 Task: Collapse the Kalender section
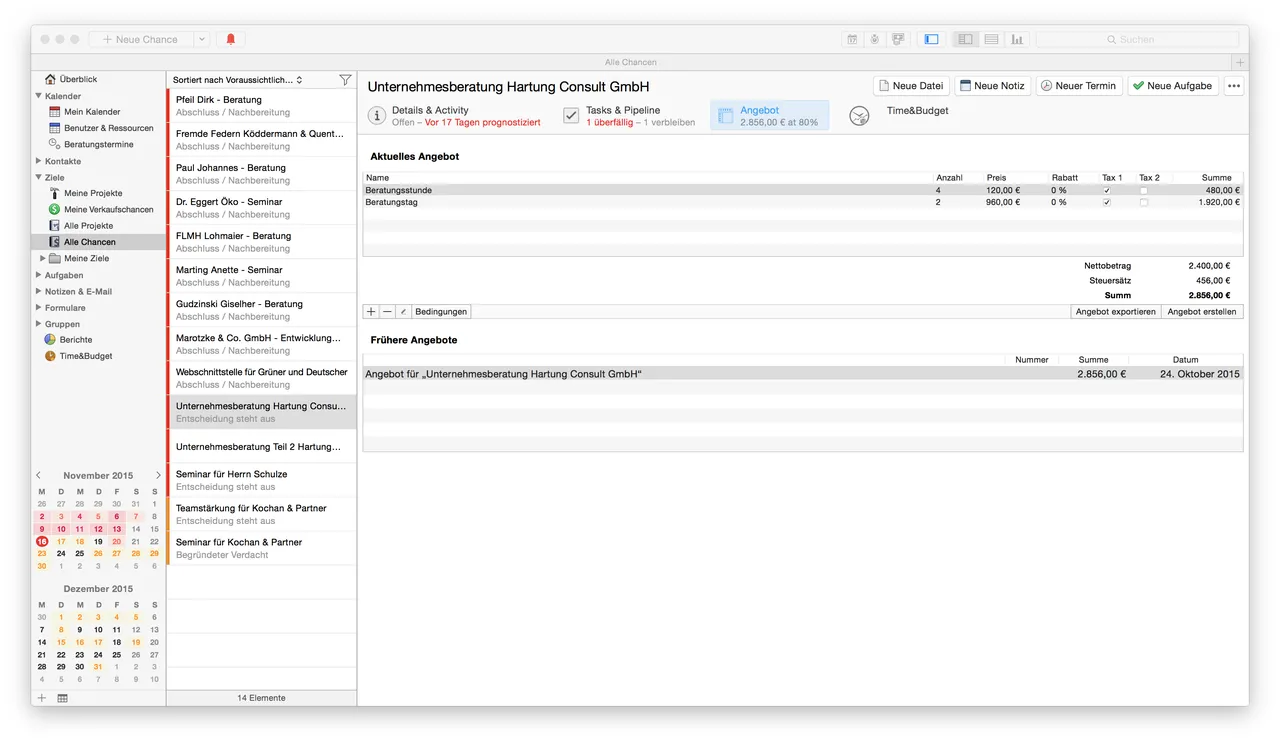point(38,96)
